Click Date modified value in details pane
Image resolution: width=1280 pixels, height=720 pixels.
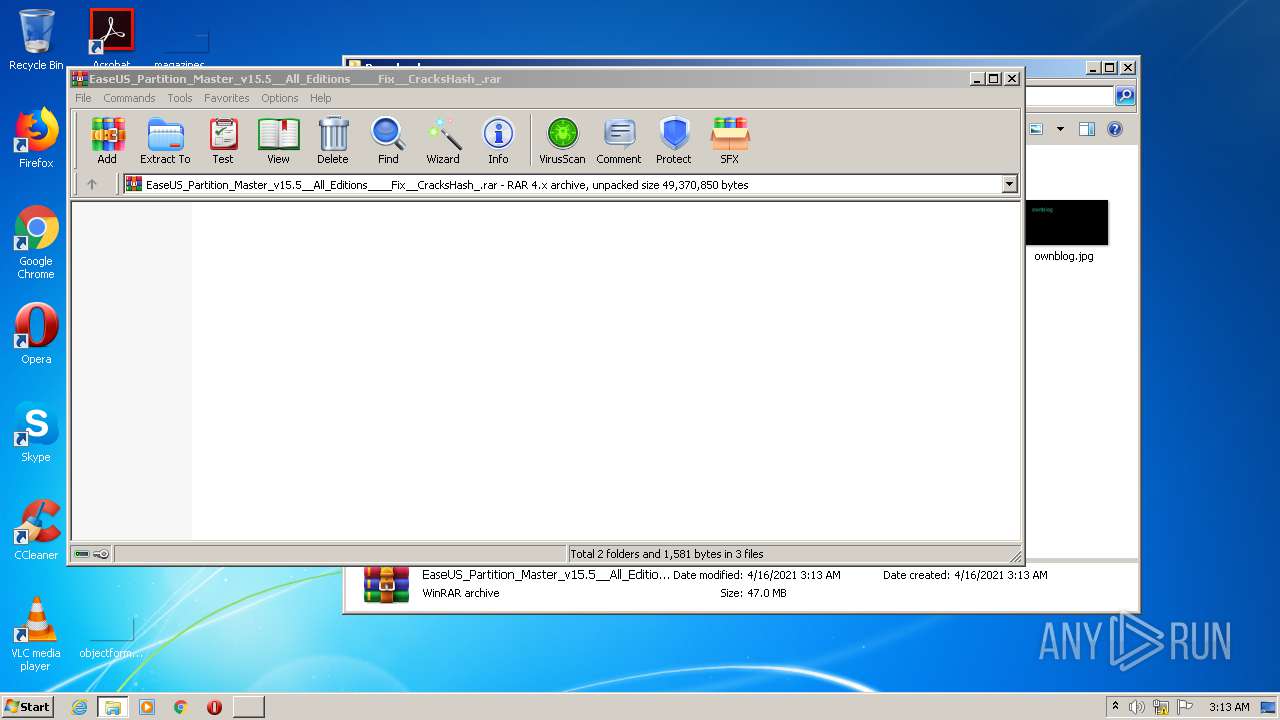click(x=793, y=575)
